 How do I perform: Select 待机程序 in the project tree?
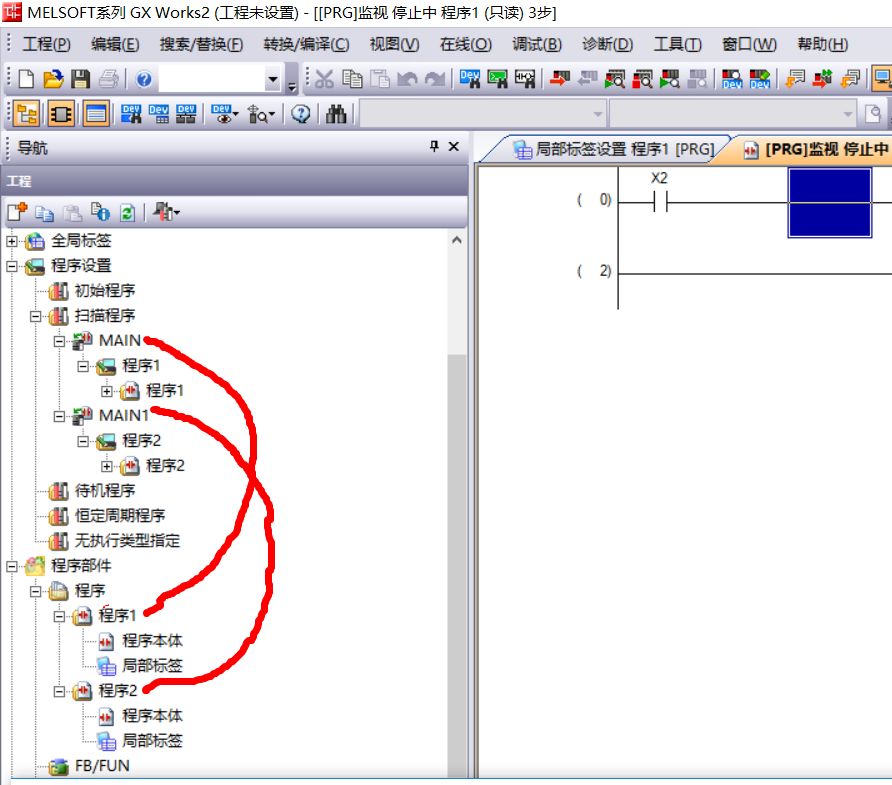click(x=105, y=491)
